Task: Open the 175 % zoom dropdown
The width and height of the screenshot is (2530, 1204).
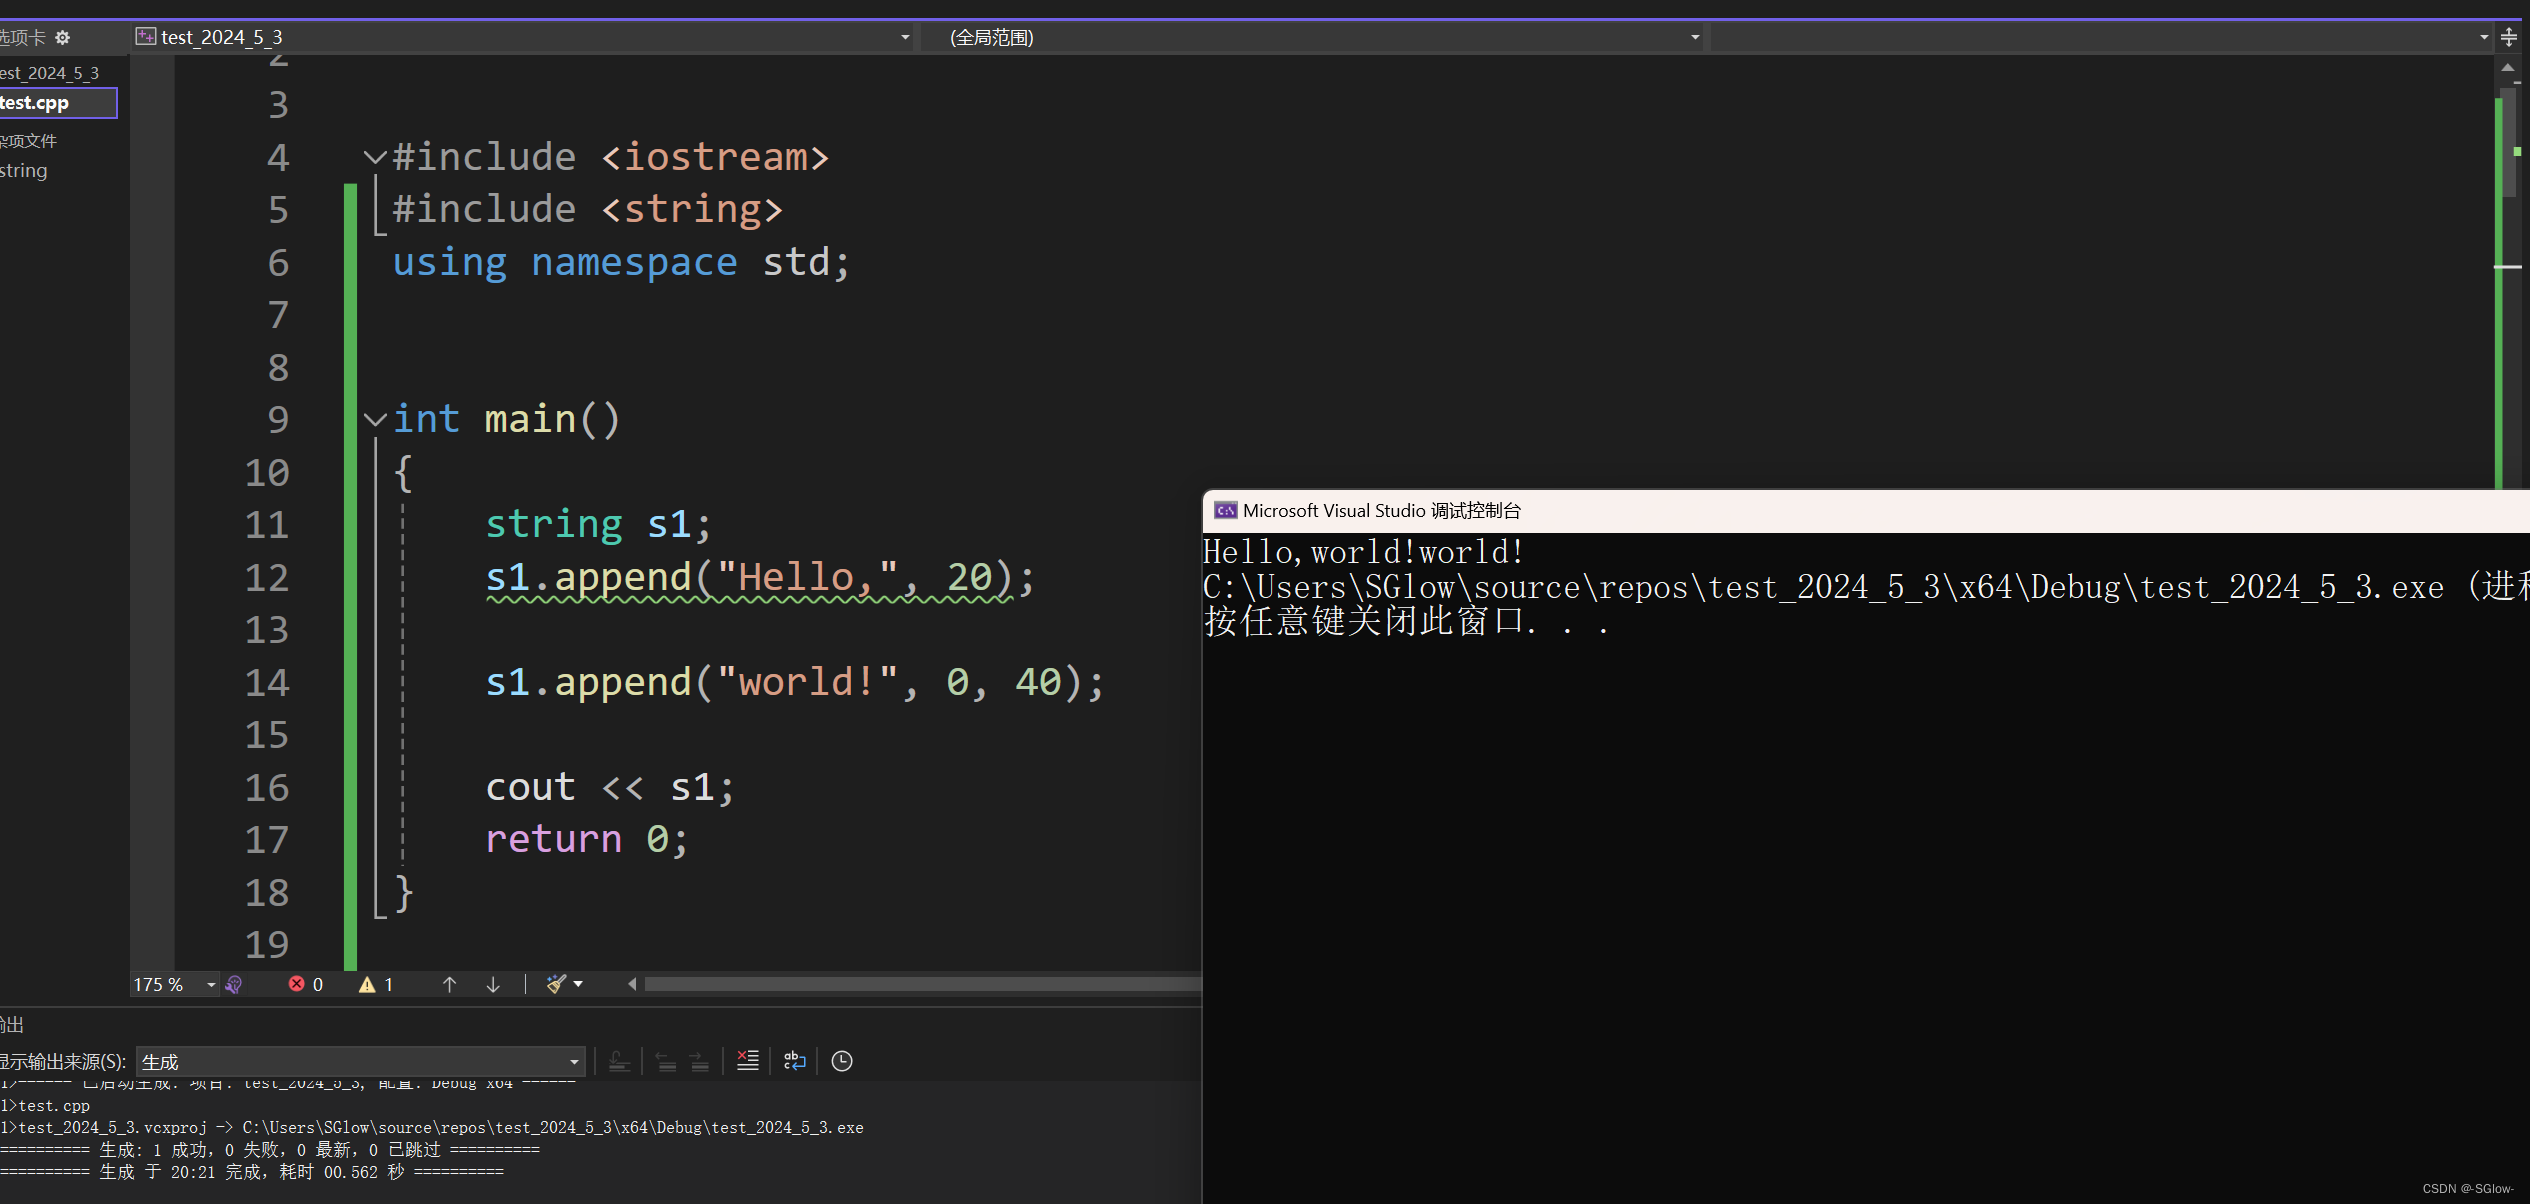Action: pyautogui.click(x=211, y=985)
